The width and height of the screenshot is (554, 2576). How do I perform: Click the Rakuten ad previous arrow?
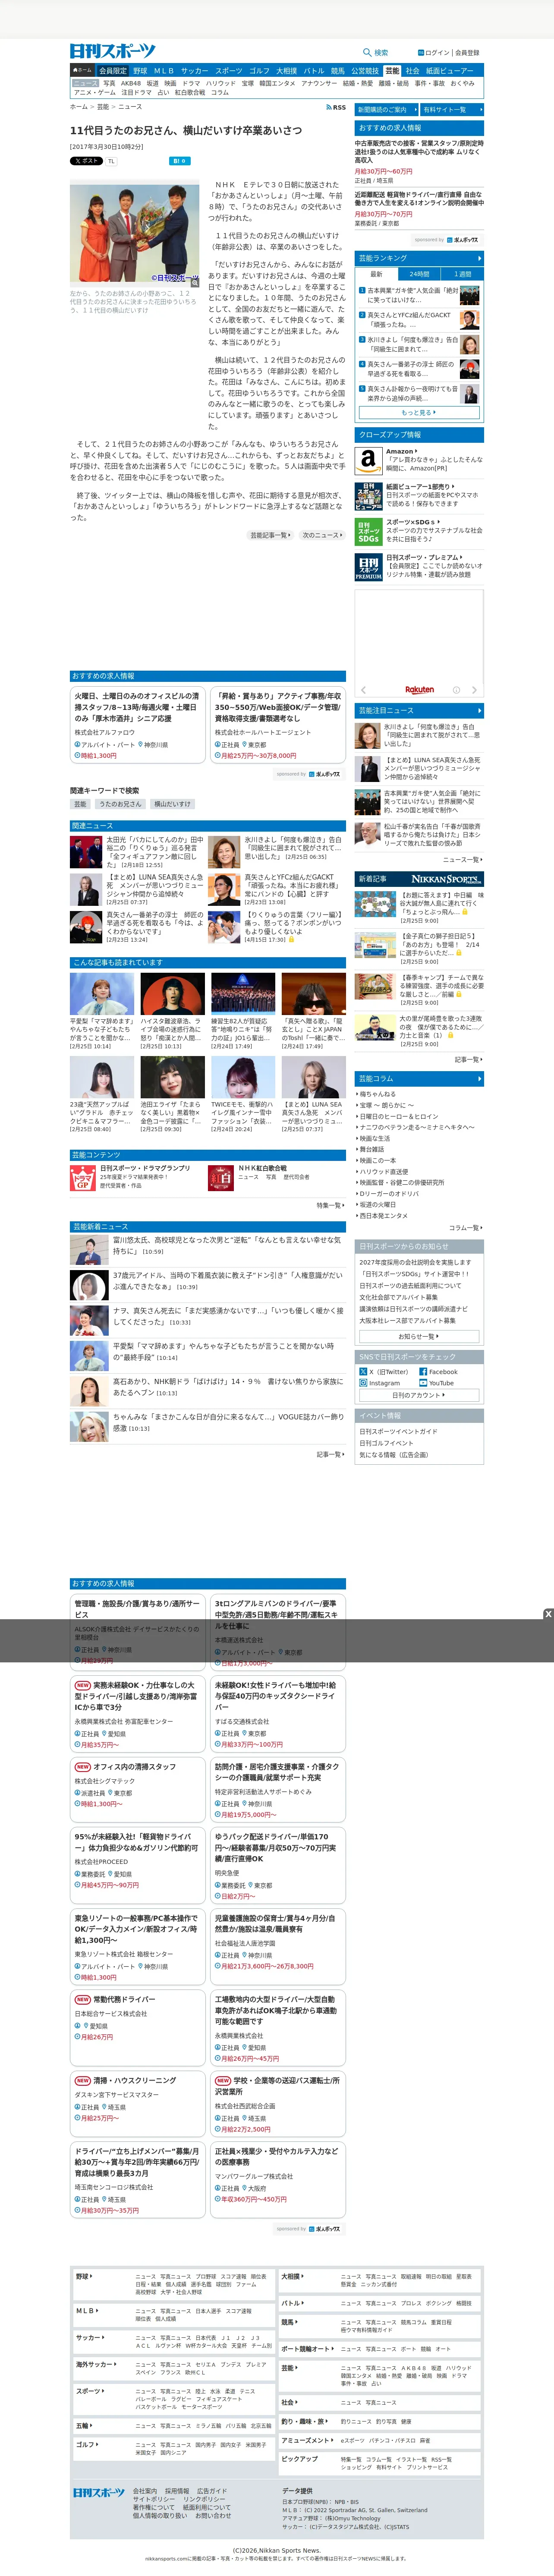363,690
